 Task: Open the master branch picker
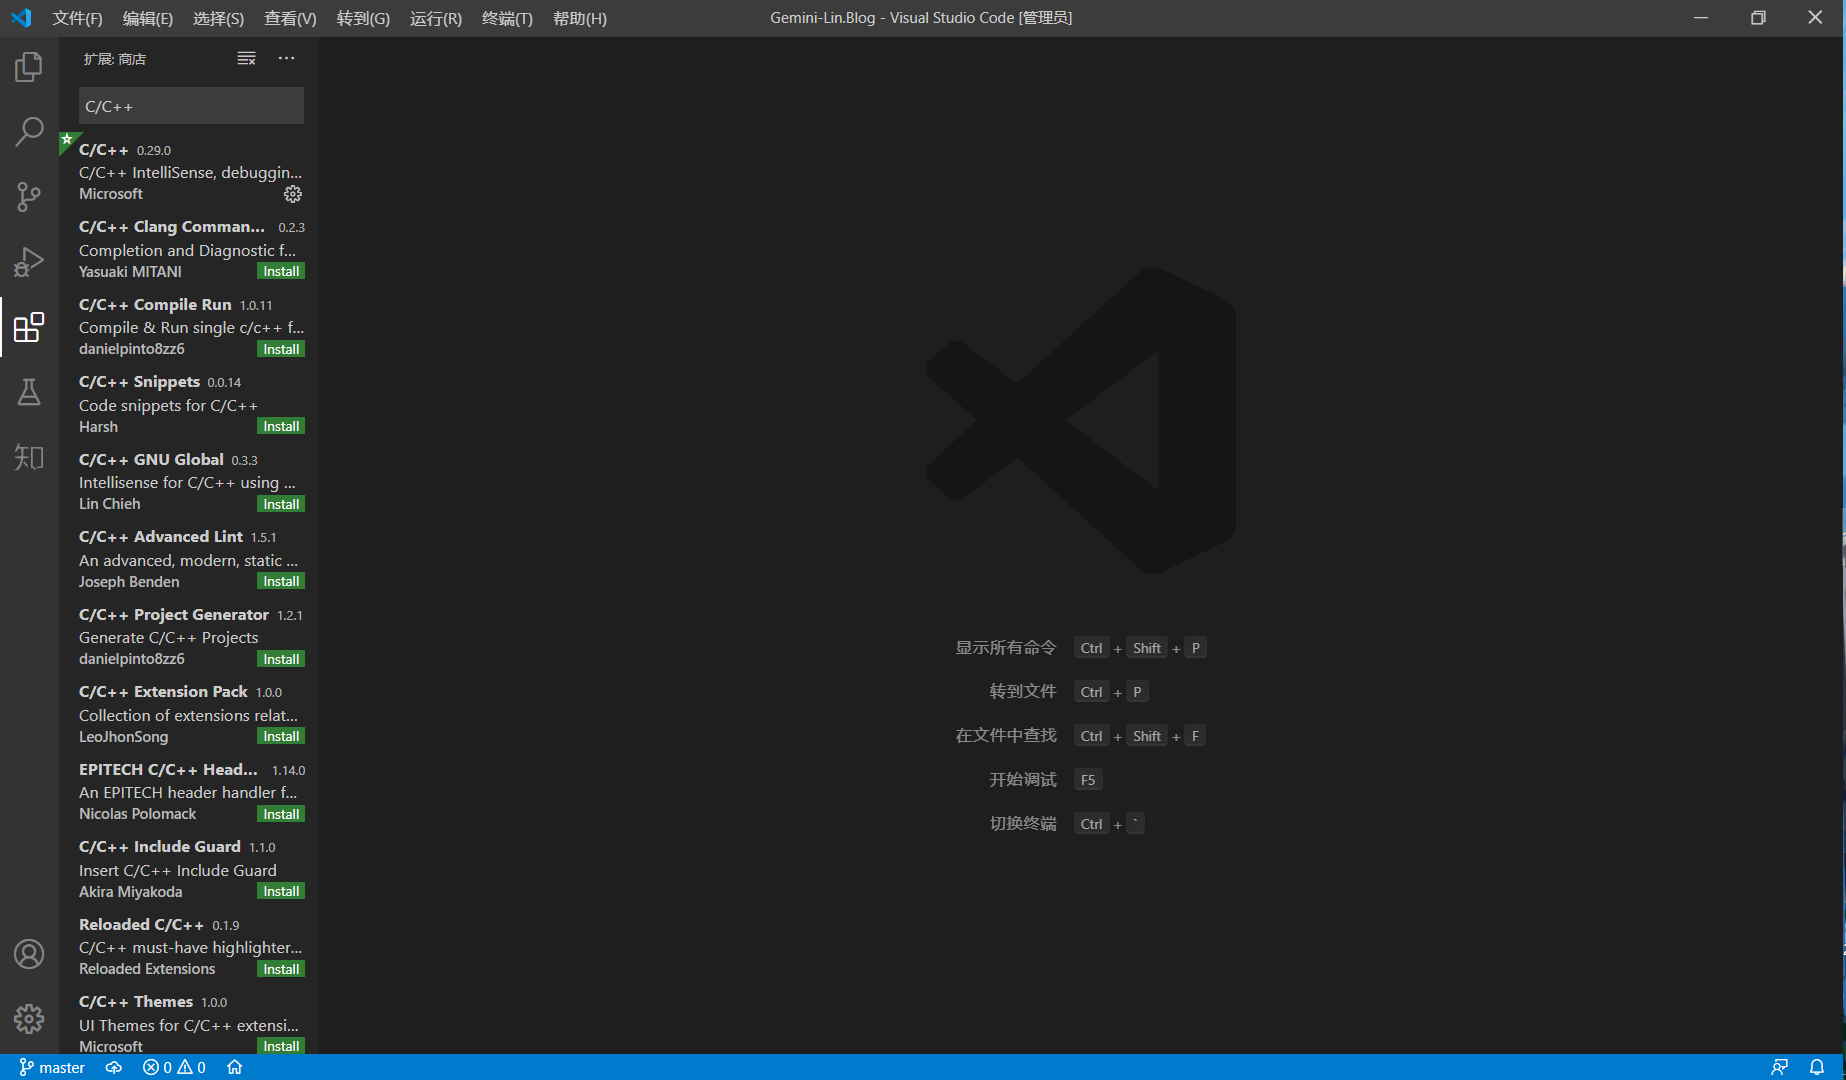[52, 1067]
